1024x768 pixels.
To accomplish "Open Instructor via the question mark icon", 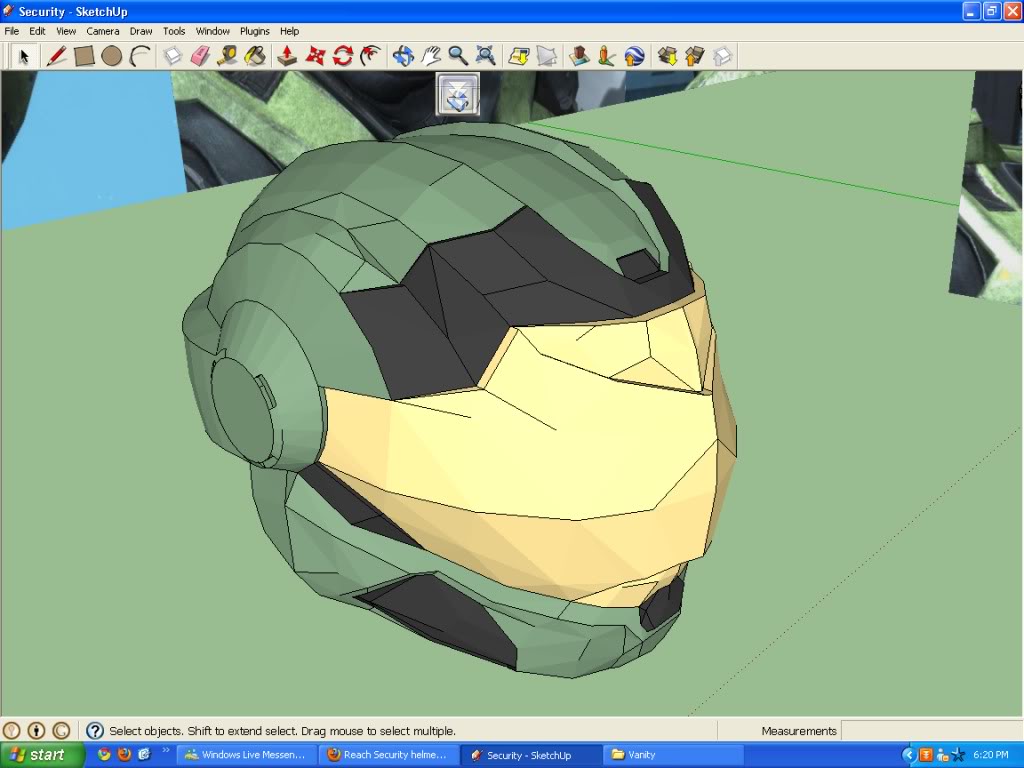I will [95, 730].
